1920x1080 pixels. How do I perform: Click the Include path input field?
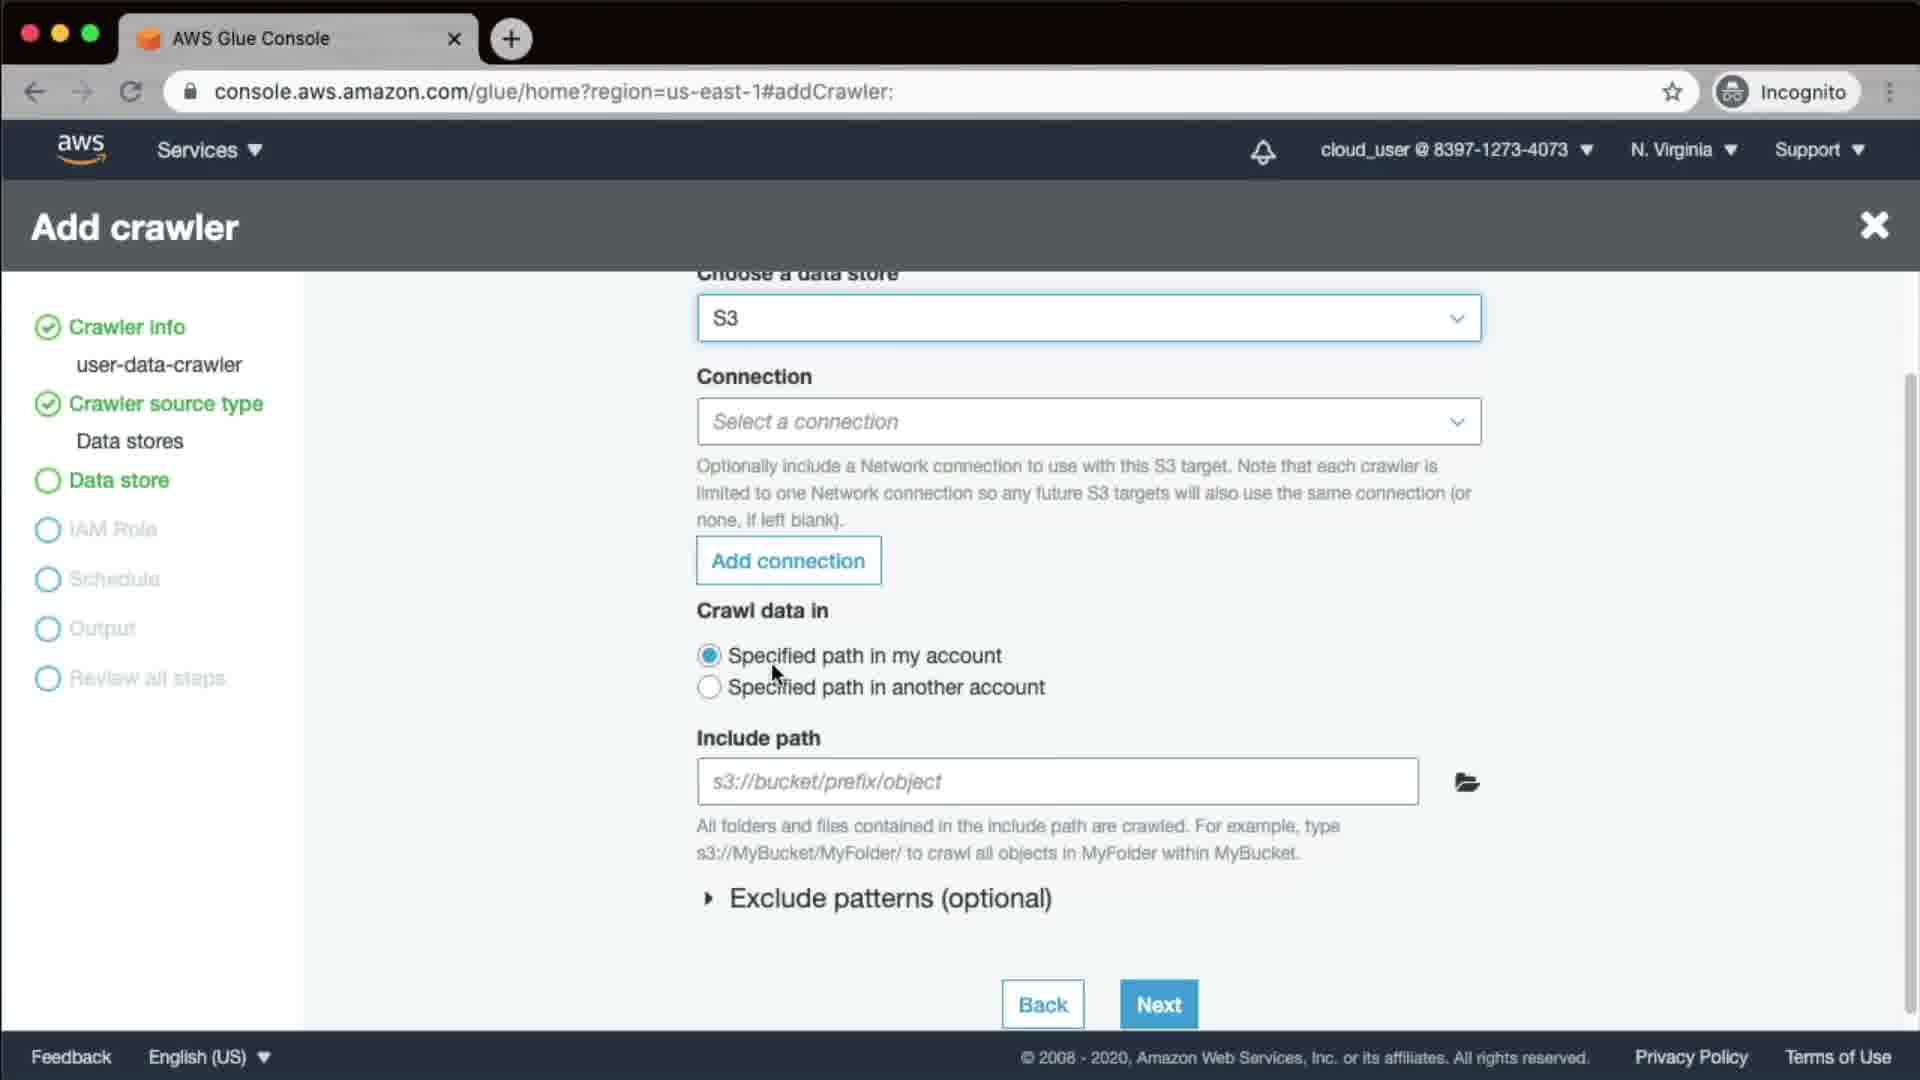(x=1057, y=782)
